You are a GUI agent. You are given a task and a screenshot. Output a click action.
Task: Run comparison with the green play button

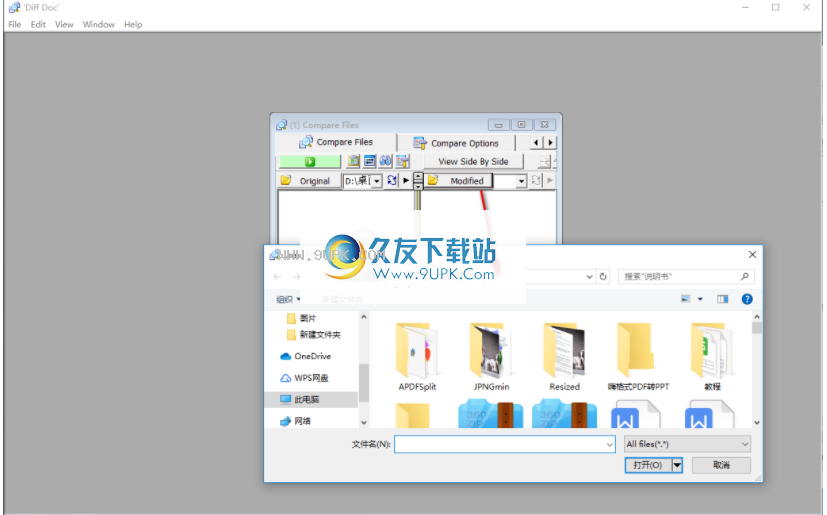(x=310, y=161)
